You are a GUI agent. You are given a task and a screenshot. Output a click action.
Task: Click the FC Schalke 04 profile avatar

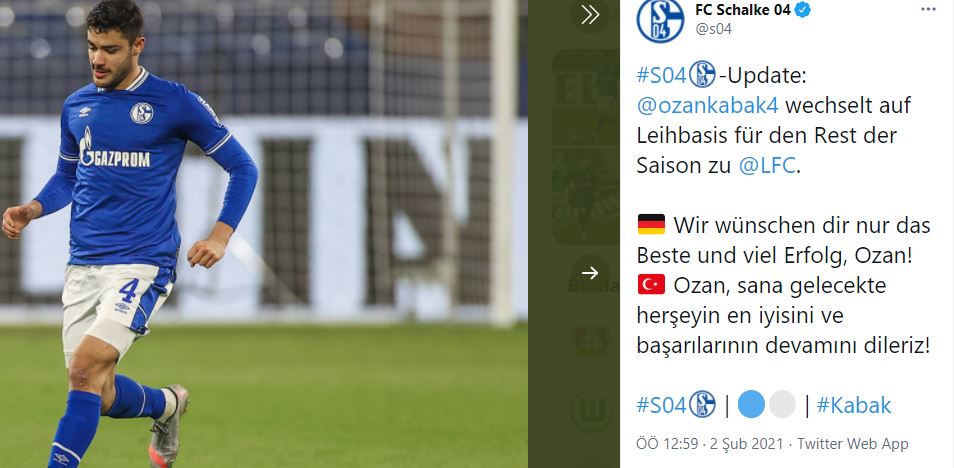660,21
